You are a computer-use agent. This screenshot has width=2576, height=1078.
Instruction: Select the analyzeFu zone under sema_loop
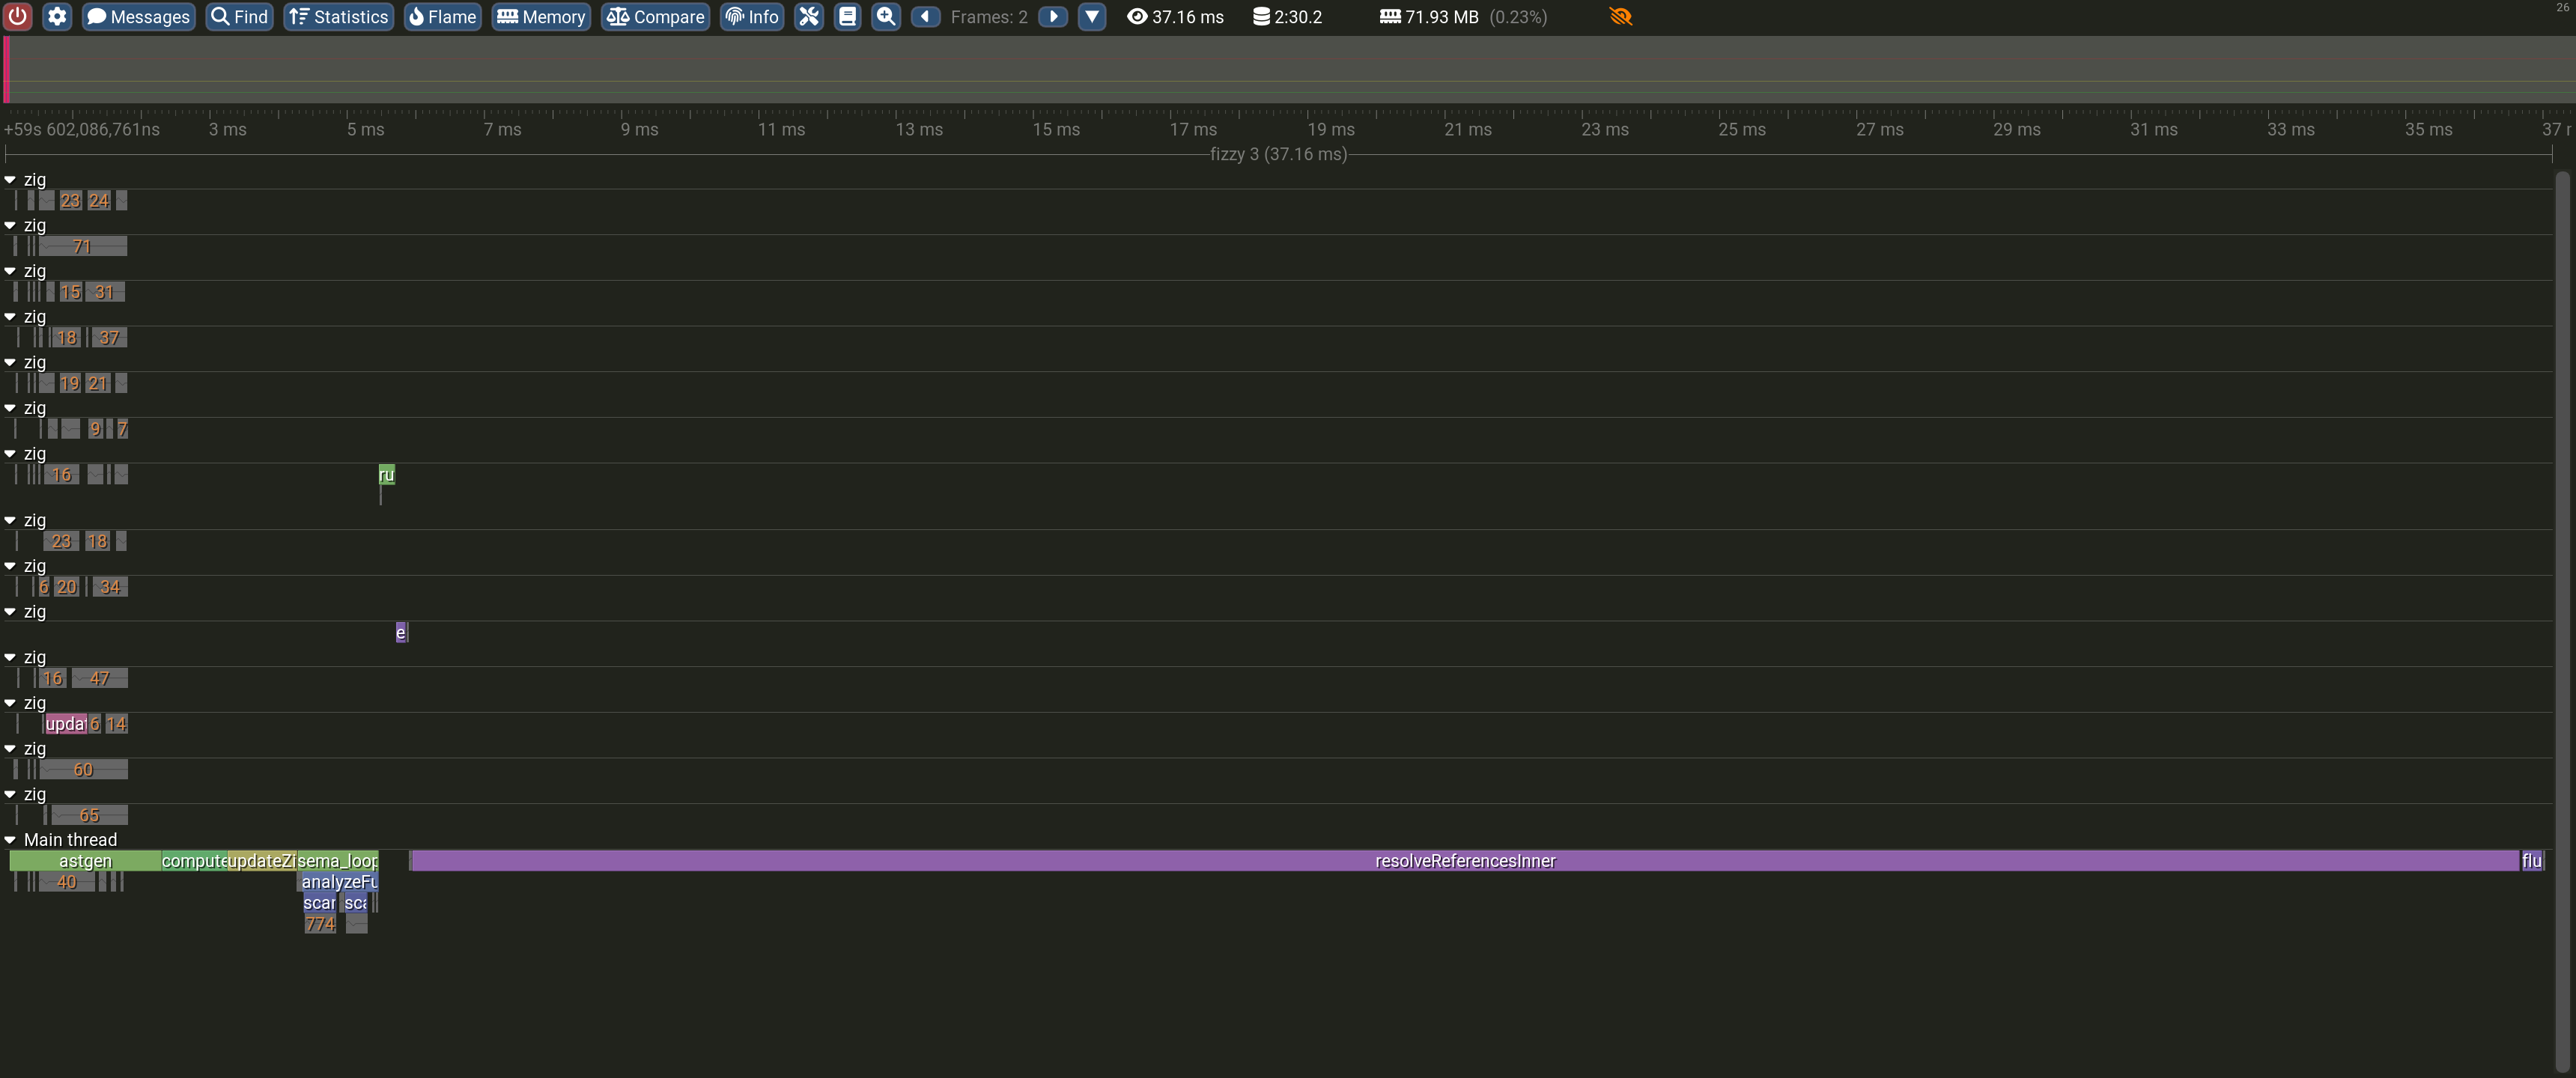click(x=339, y=882)
